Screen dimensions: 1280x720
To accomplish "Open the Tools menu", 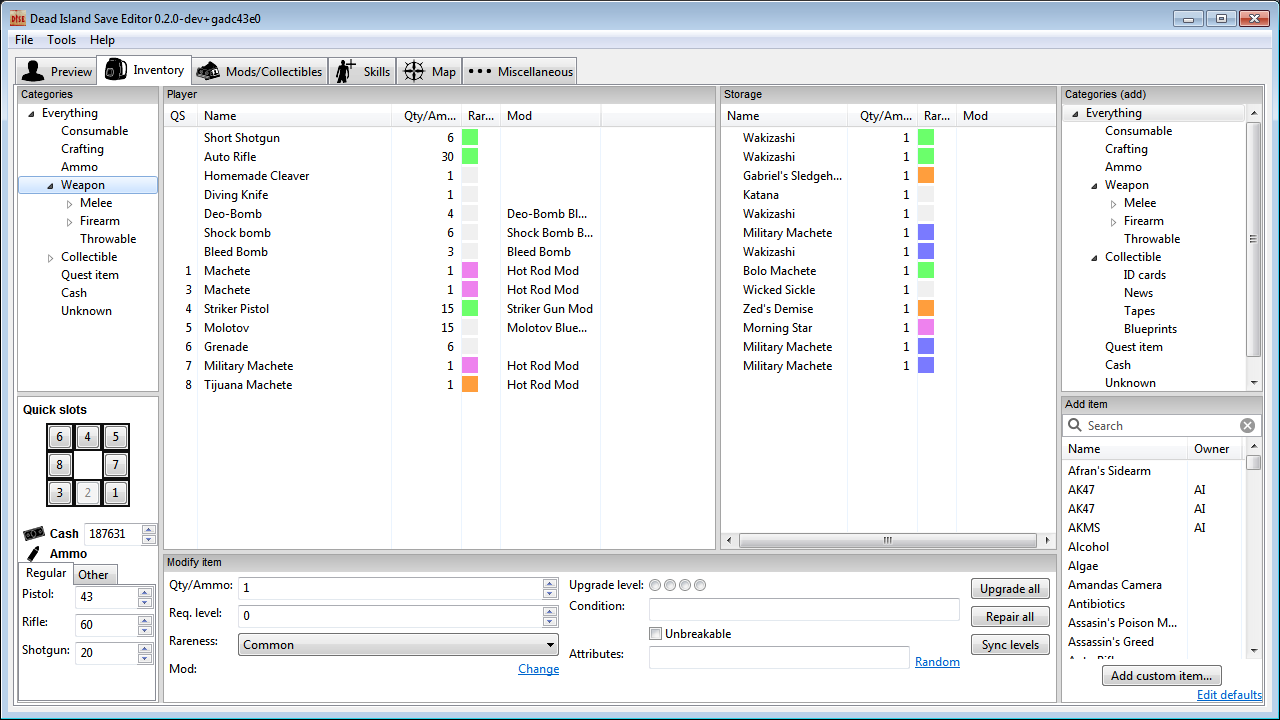I will pyautogui.click(x=62, y=40).
